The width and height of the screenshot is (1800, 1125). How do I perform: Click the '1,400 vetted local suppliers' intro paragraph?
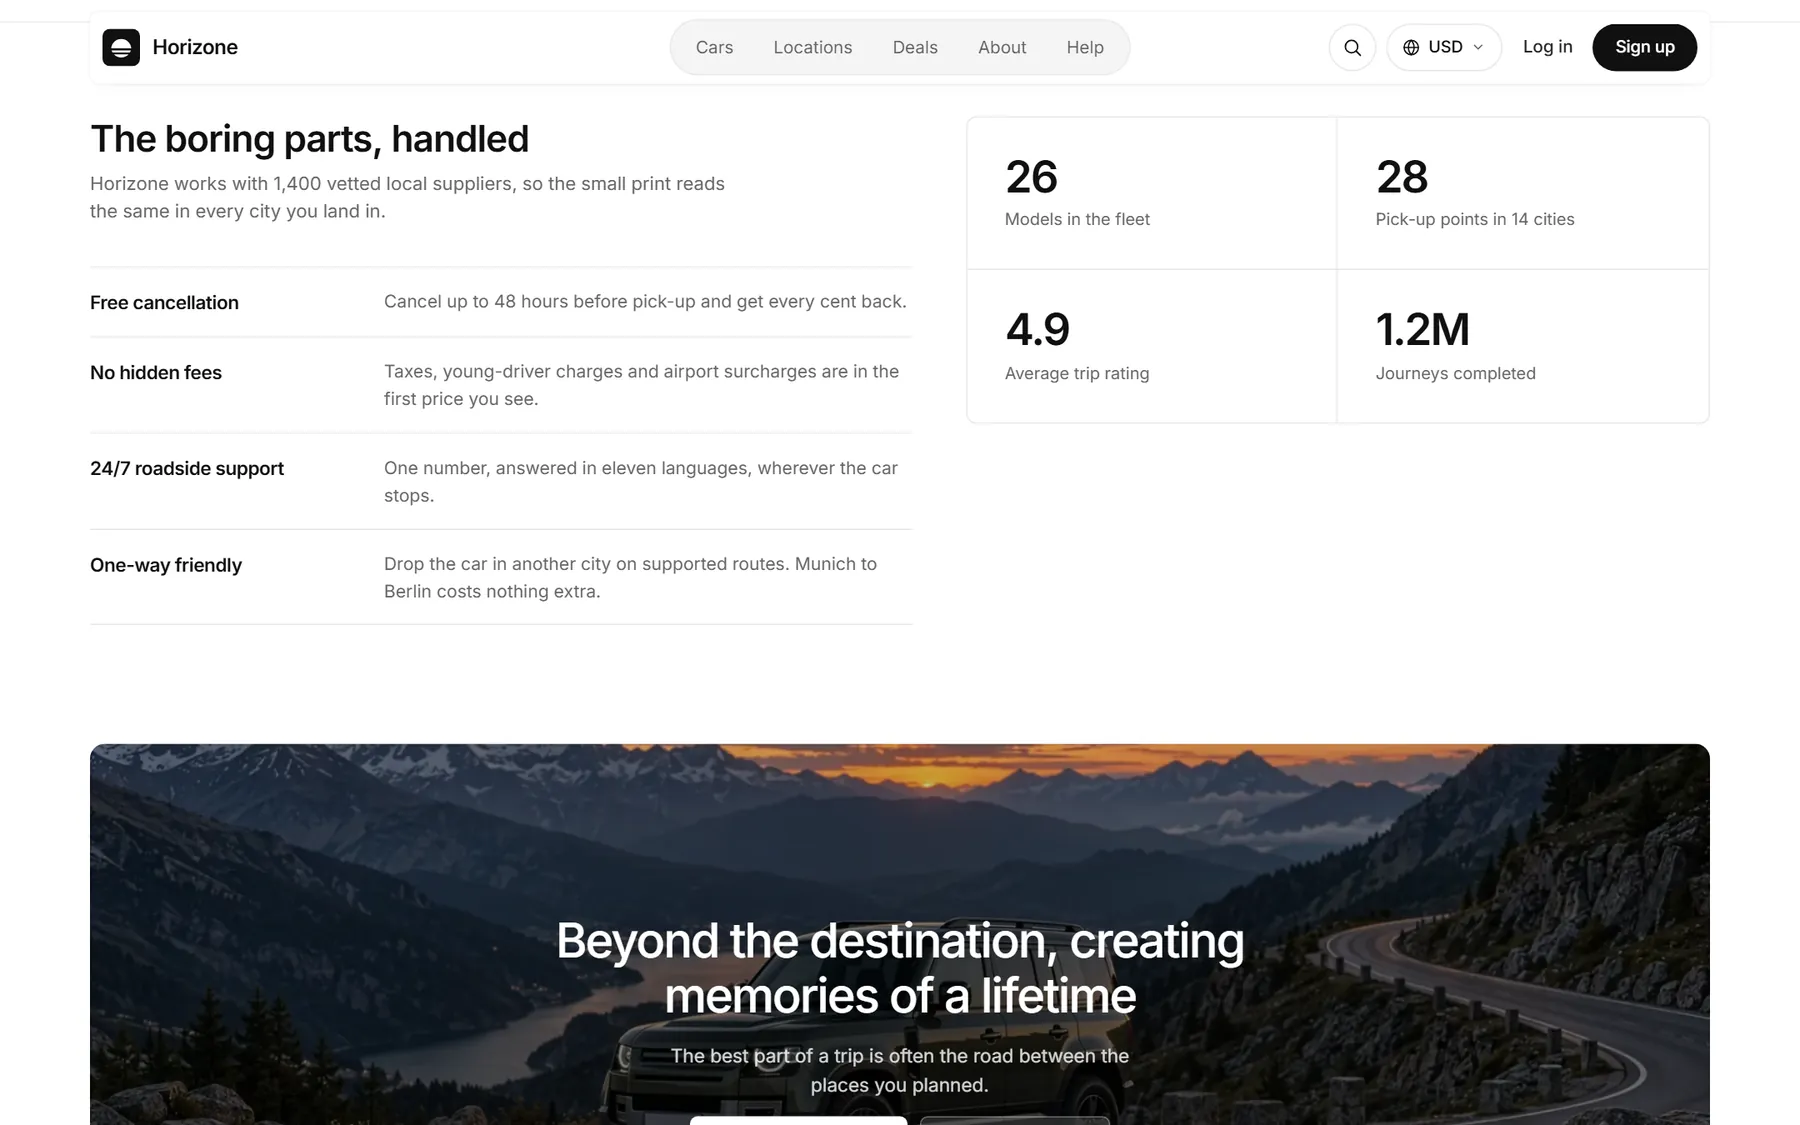tap(407, 198)
